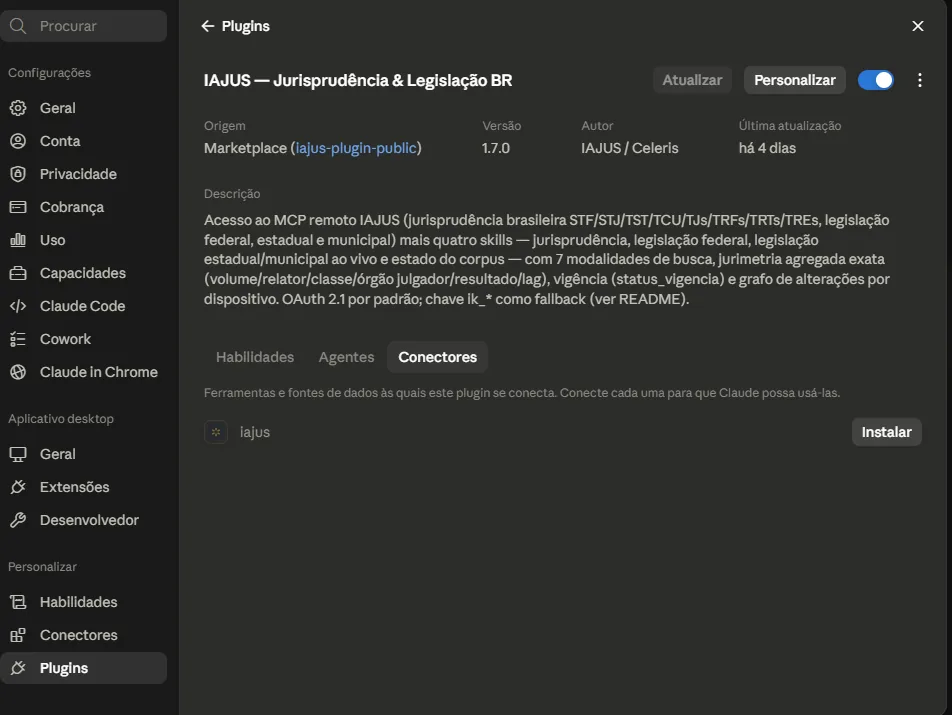Click the Procurar search field
Screen dimensions: 952x715
click(x=84, y=26)
